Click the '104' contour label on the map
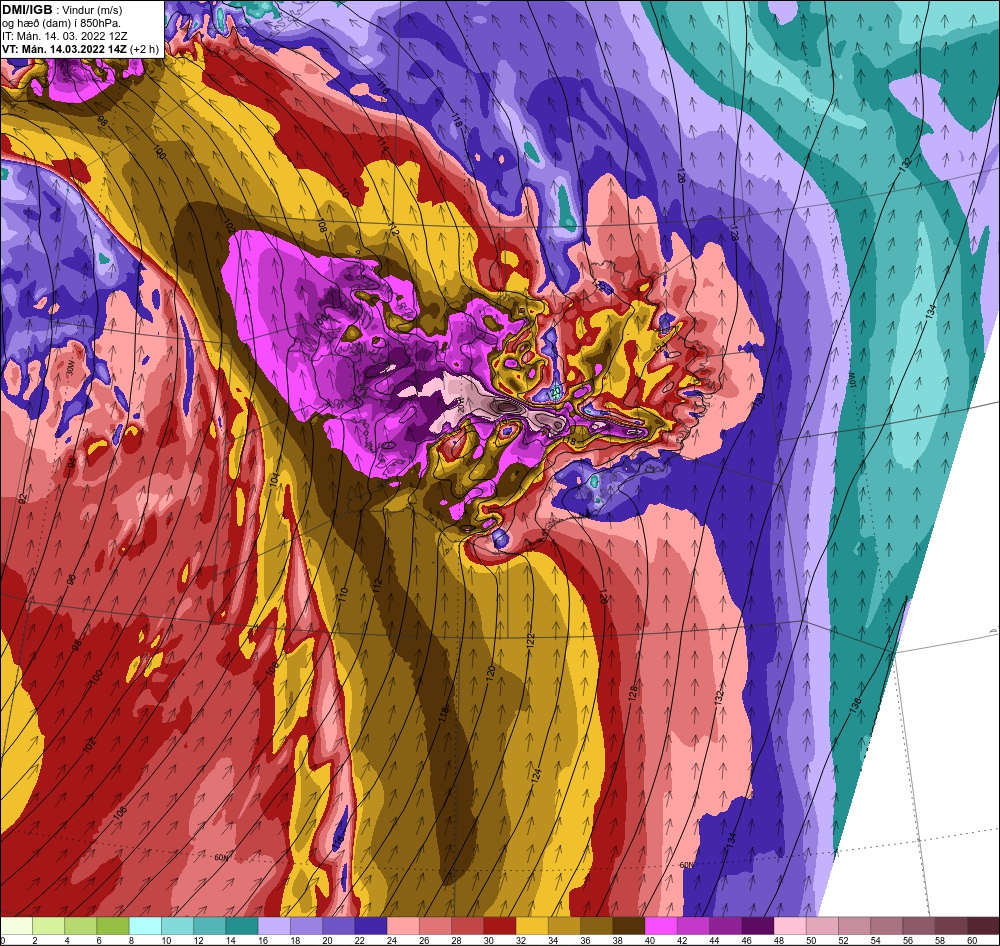Image resolution: width=1000 pixels, height=946 pixels. pos(274,480)
